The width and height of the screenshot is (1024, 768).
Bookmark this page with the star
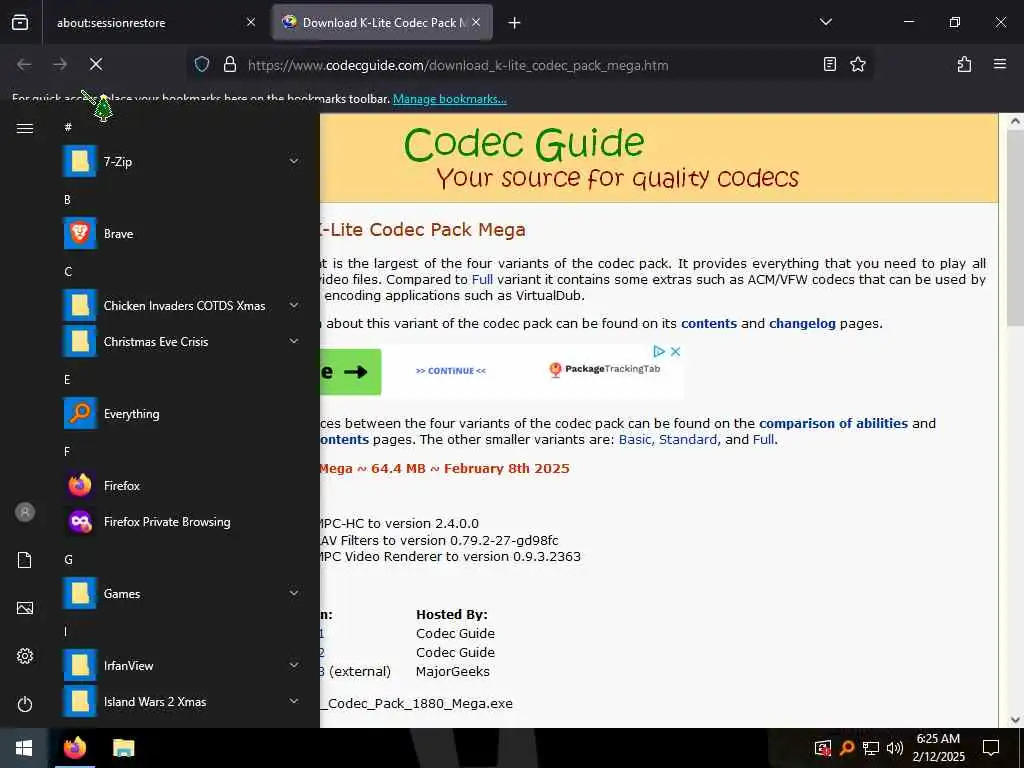[x=857, y=64]
